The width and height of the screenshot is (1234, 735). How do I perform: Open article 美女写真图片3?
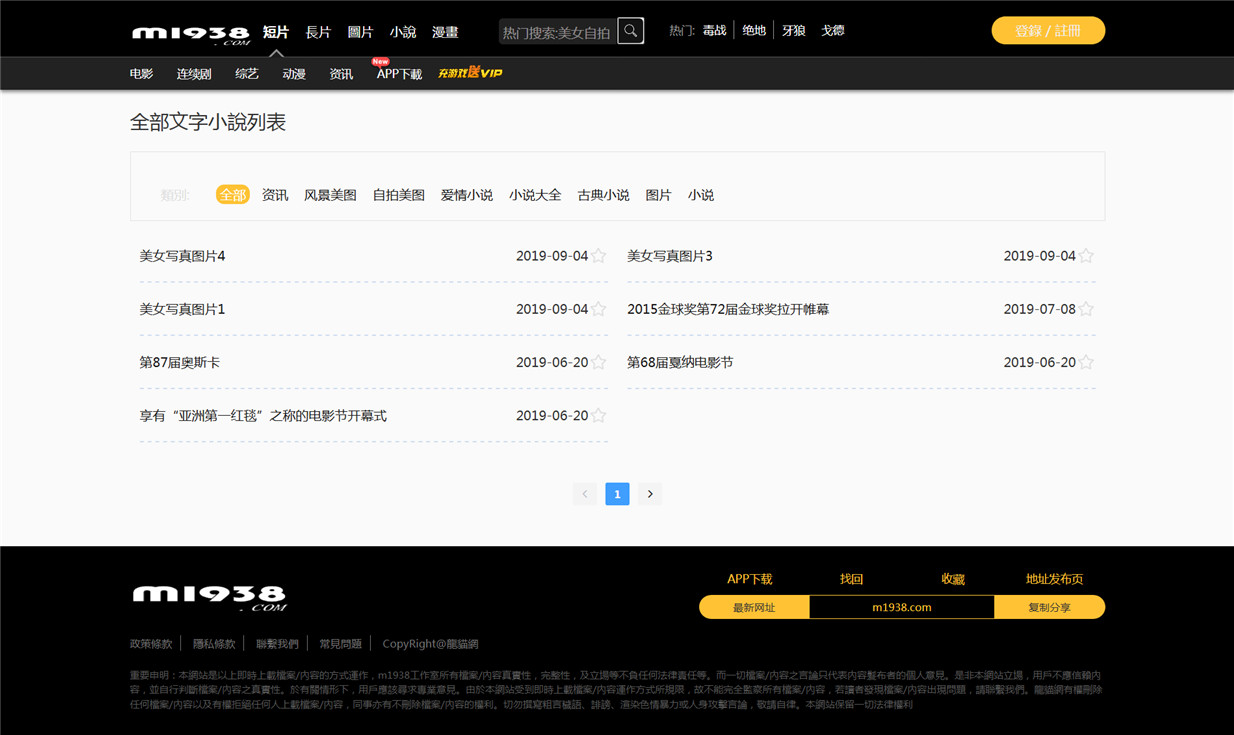coord(670,256)
